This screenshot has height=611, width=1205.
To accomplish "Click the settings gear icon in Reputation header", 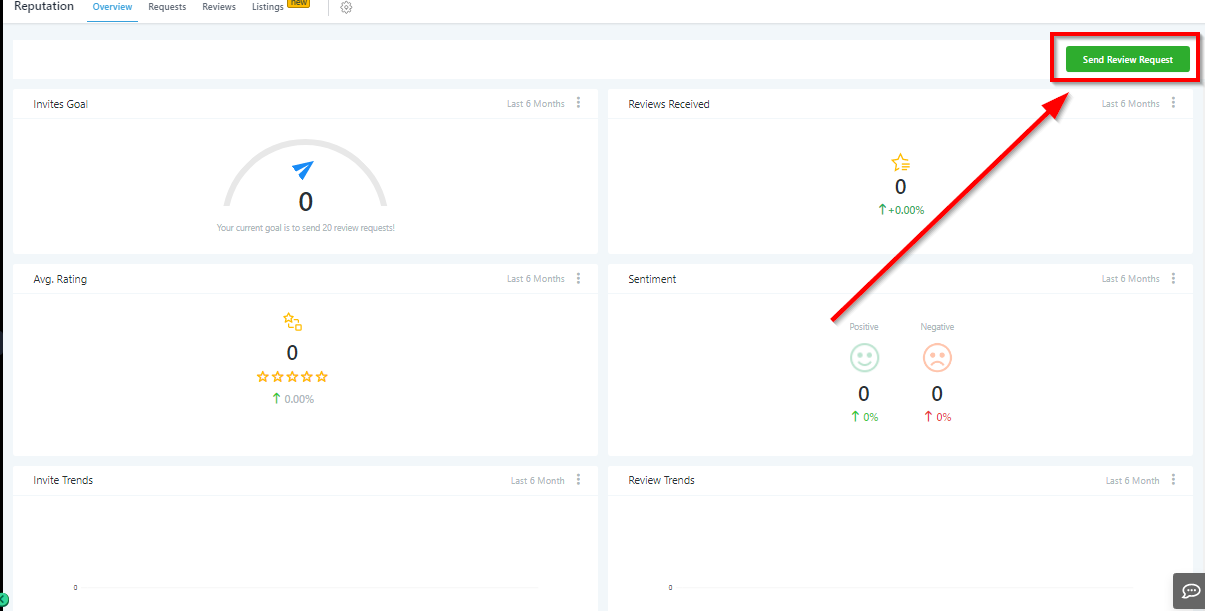I will (346, 8).
